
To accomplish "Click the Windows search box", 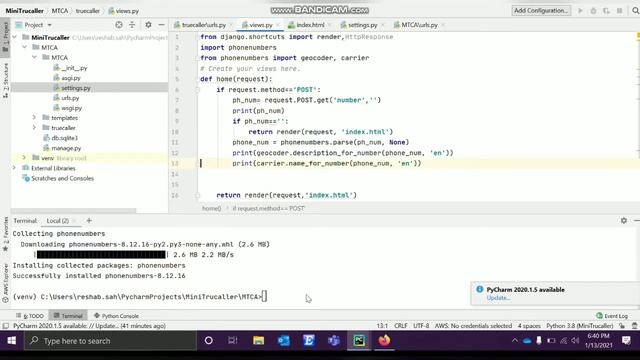I will 110,340.
